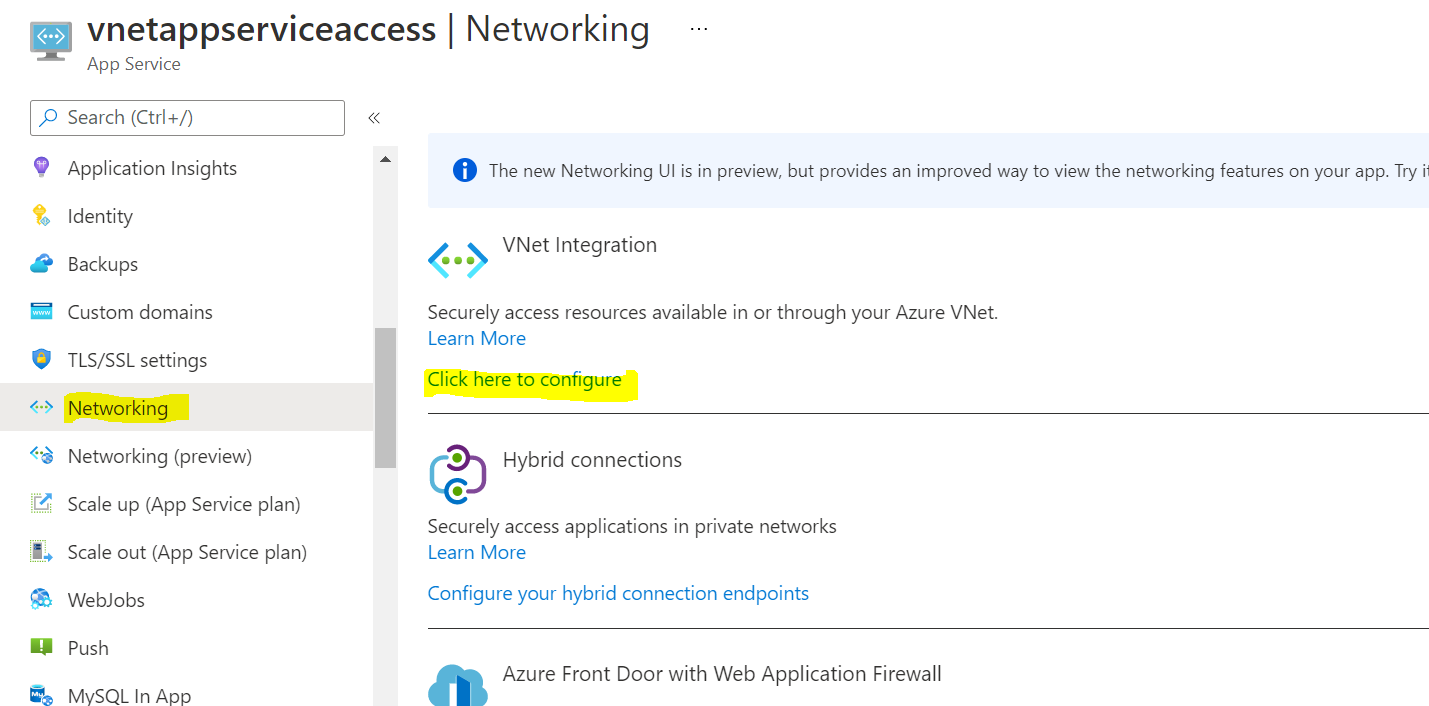Open Networking (preview) menu item
The width and height of the screenshot is (1429, 706).
click(x=159, y=456)
